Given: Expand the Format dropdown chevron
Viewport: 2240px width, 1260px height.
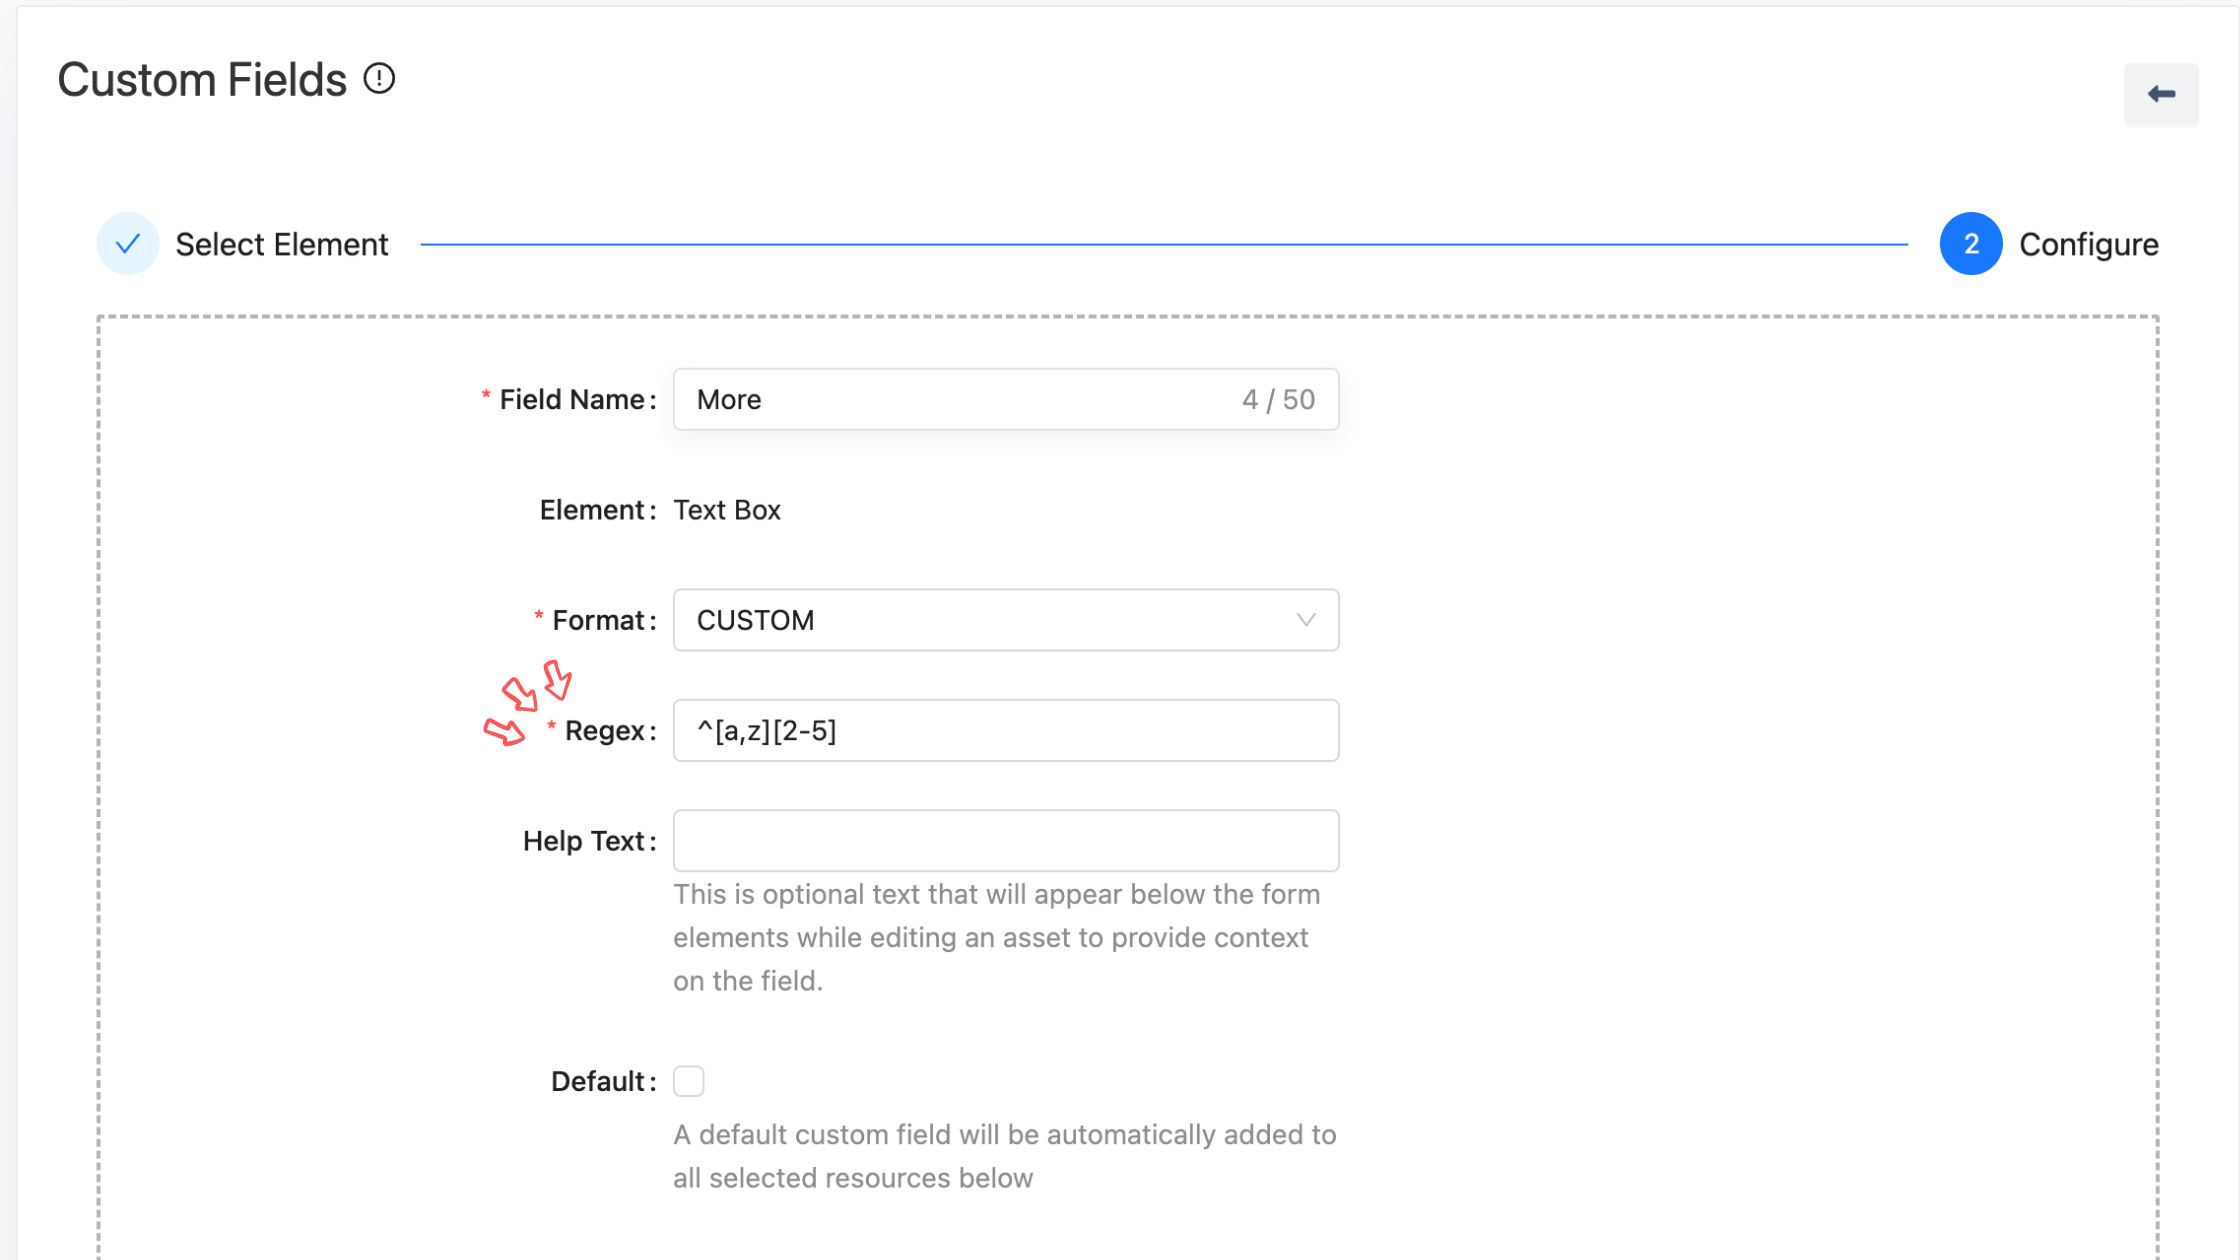Looking at the screenshot, I should [1305, 620].
